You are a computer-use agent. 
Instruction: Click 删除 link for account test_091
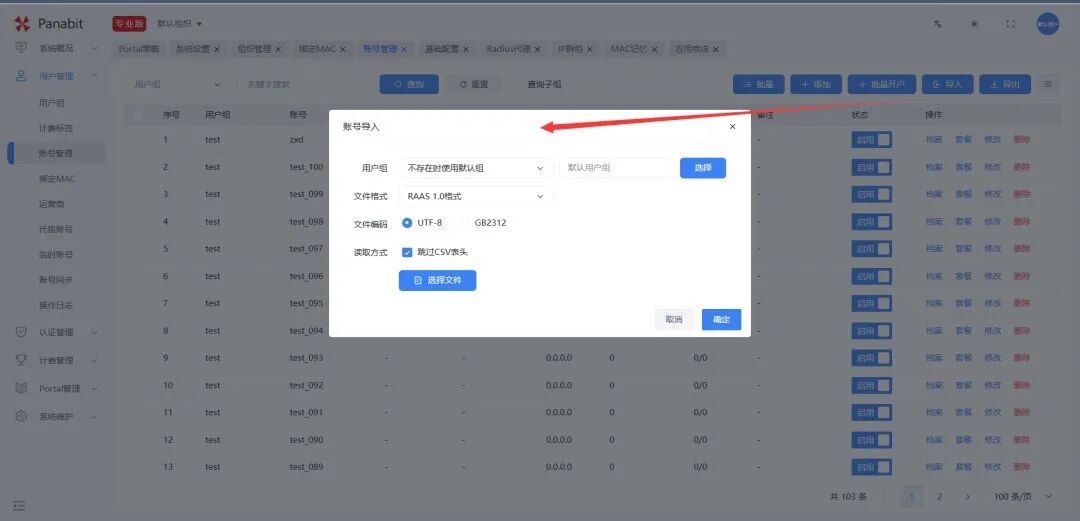pos(1022,412)
